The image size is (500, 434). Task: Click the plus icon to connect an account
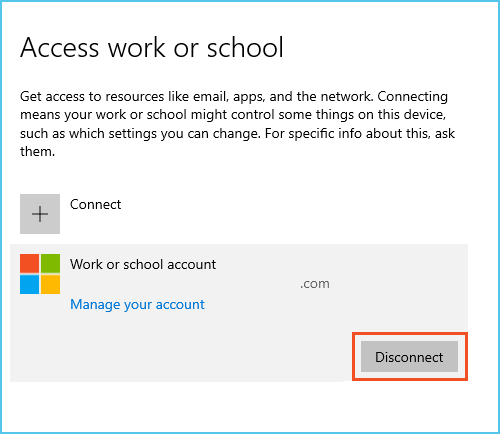click(x=40, y=214)
